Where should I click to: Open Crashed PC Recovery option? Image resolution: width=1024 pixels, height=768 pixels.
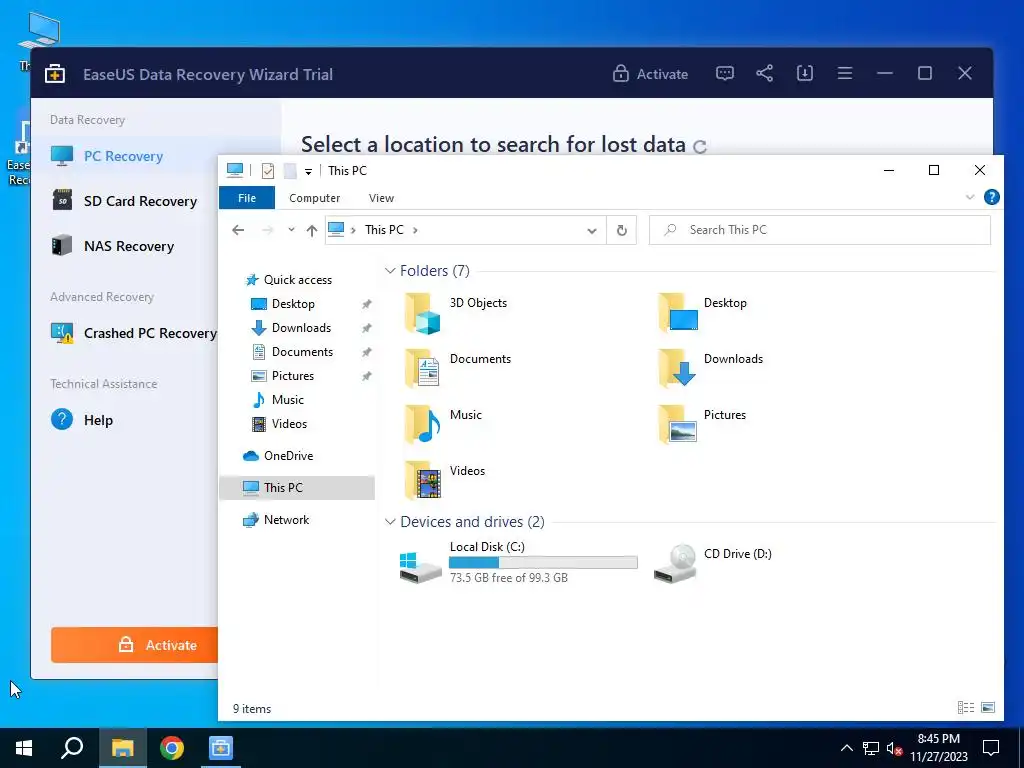click(x=134, y=333)
